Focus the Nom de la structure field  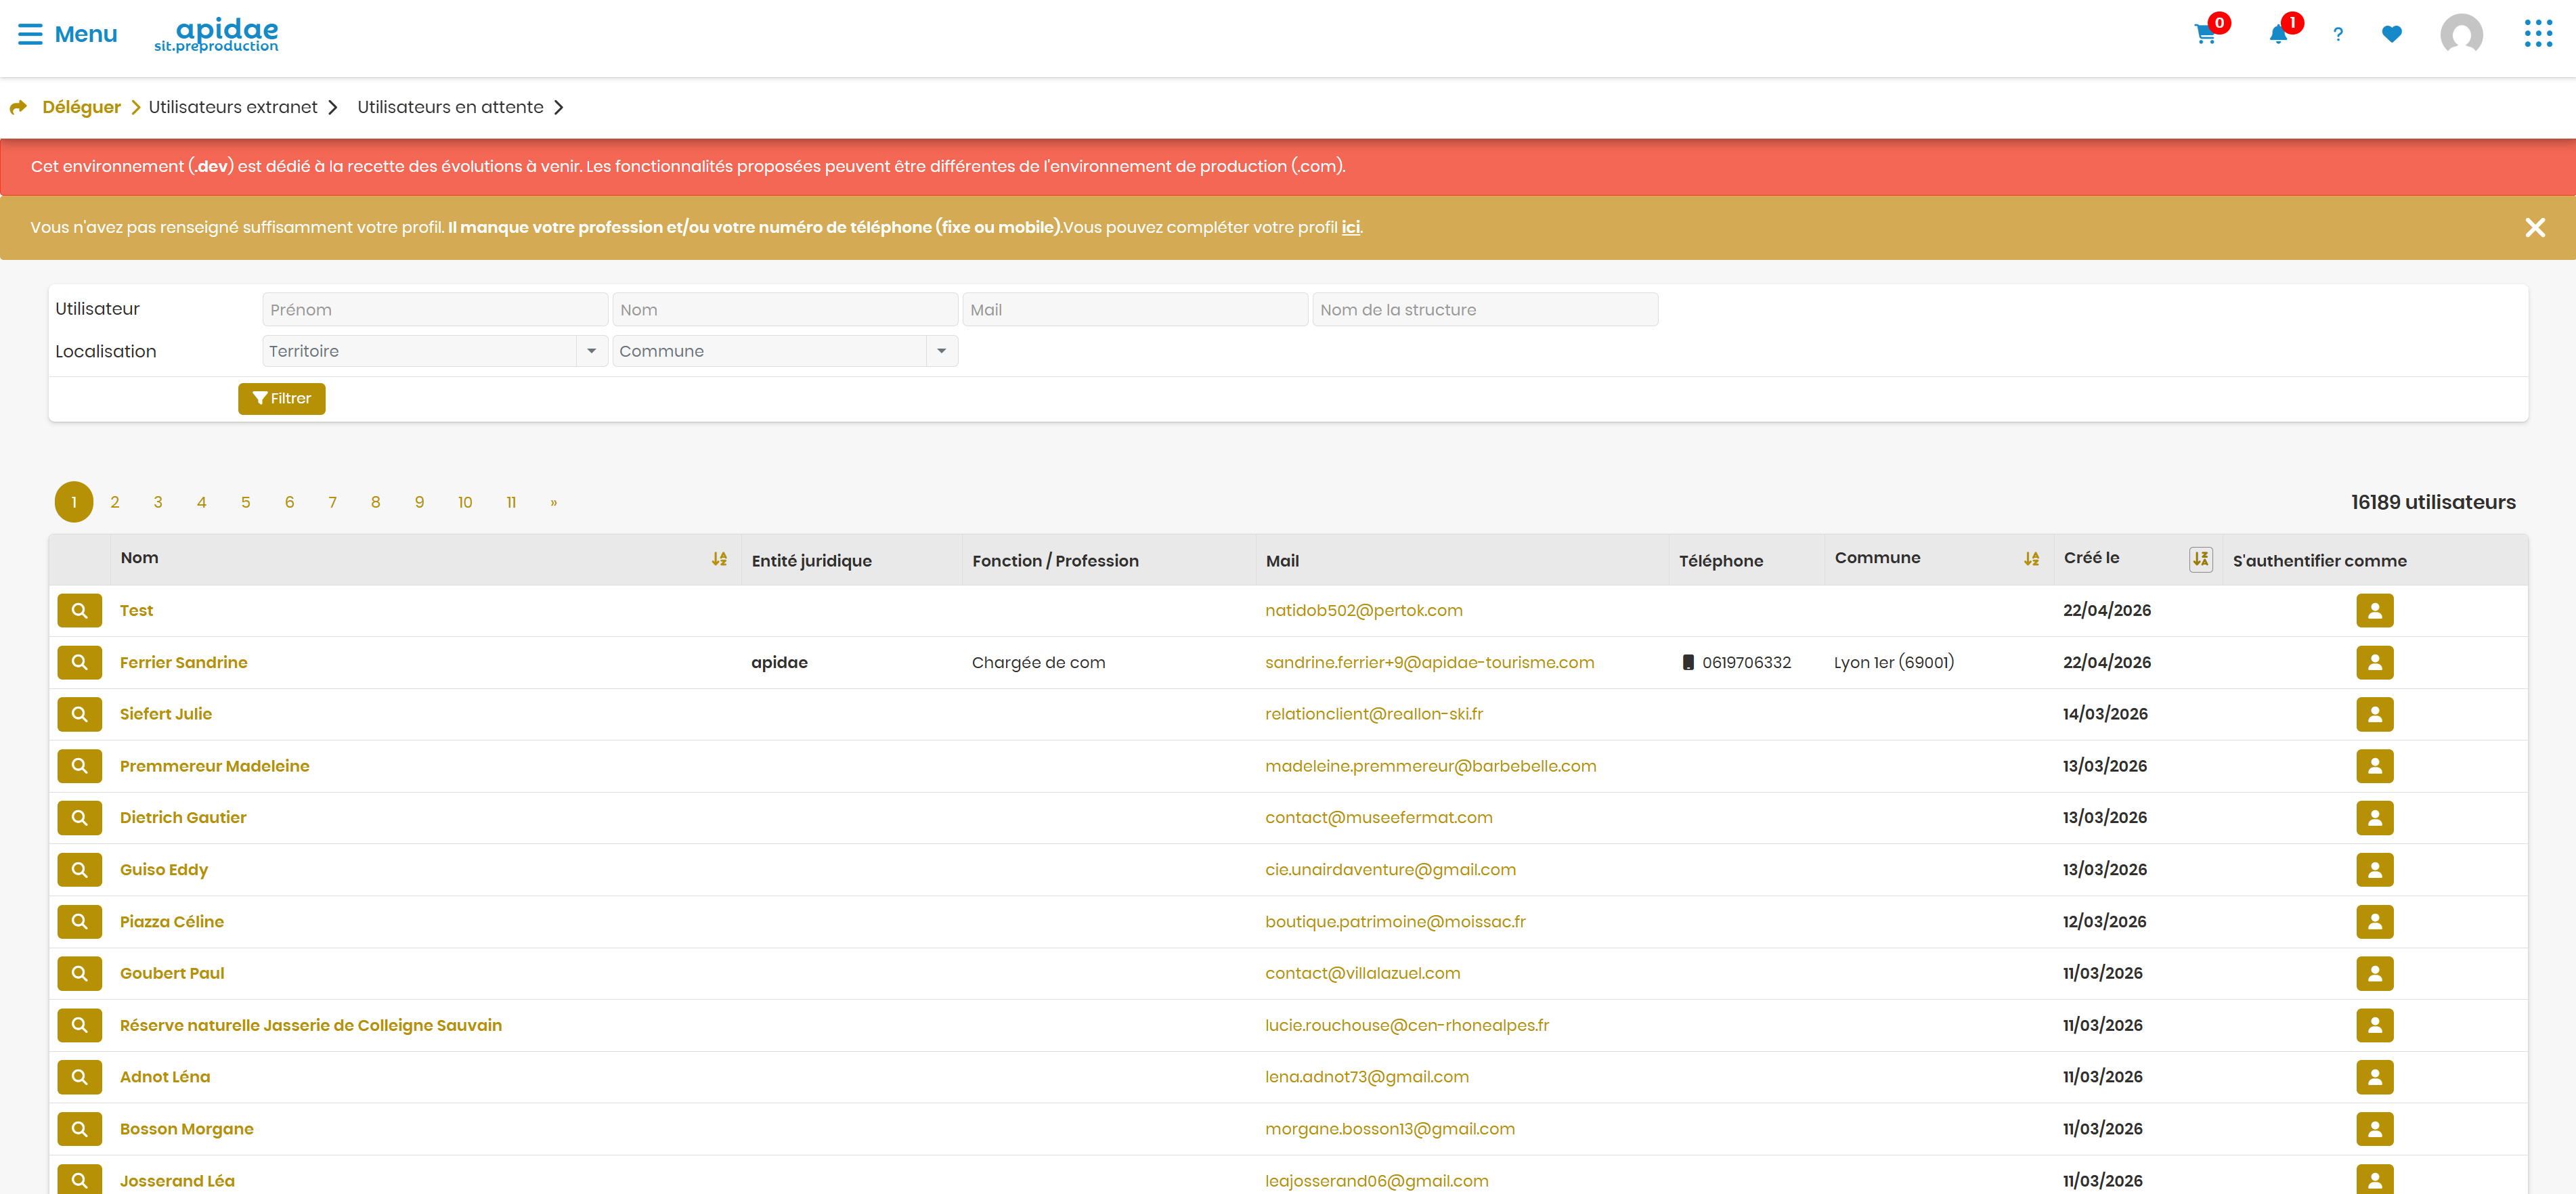coord(1485,310)
